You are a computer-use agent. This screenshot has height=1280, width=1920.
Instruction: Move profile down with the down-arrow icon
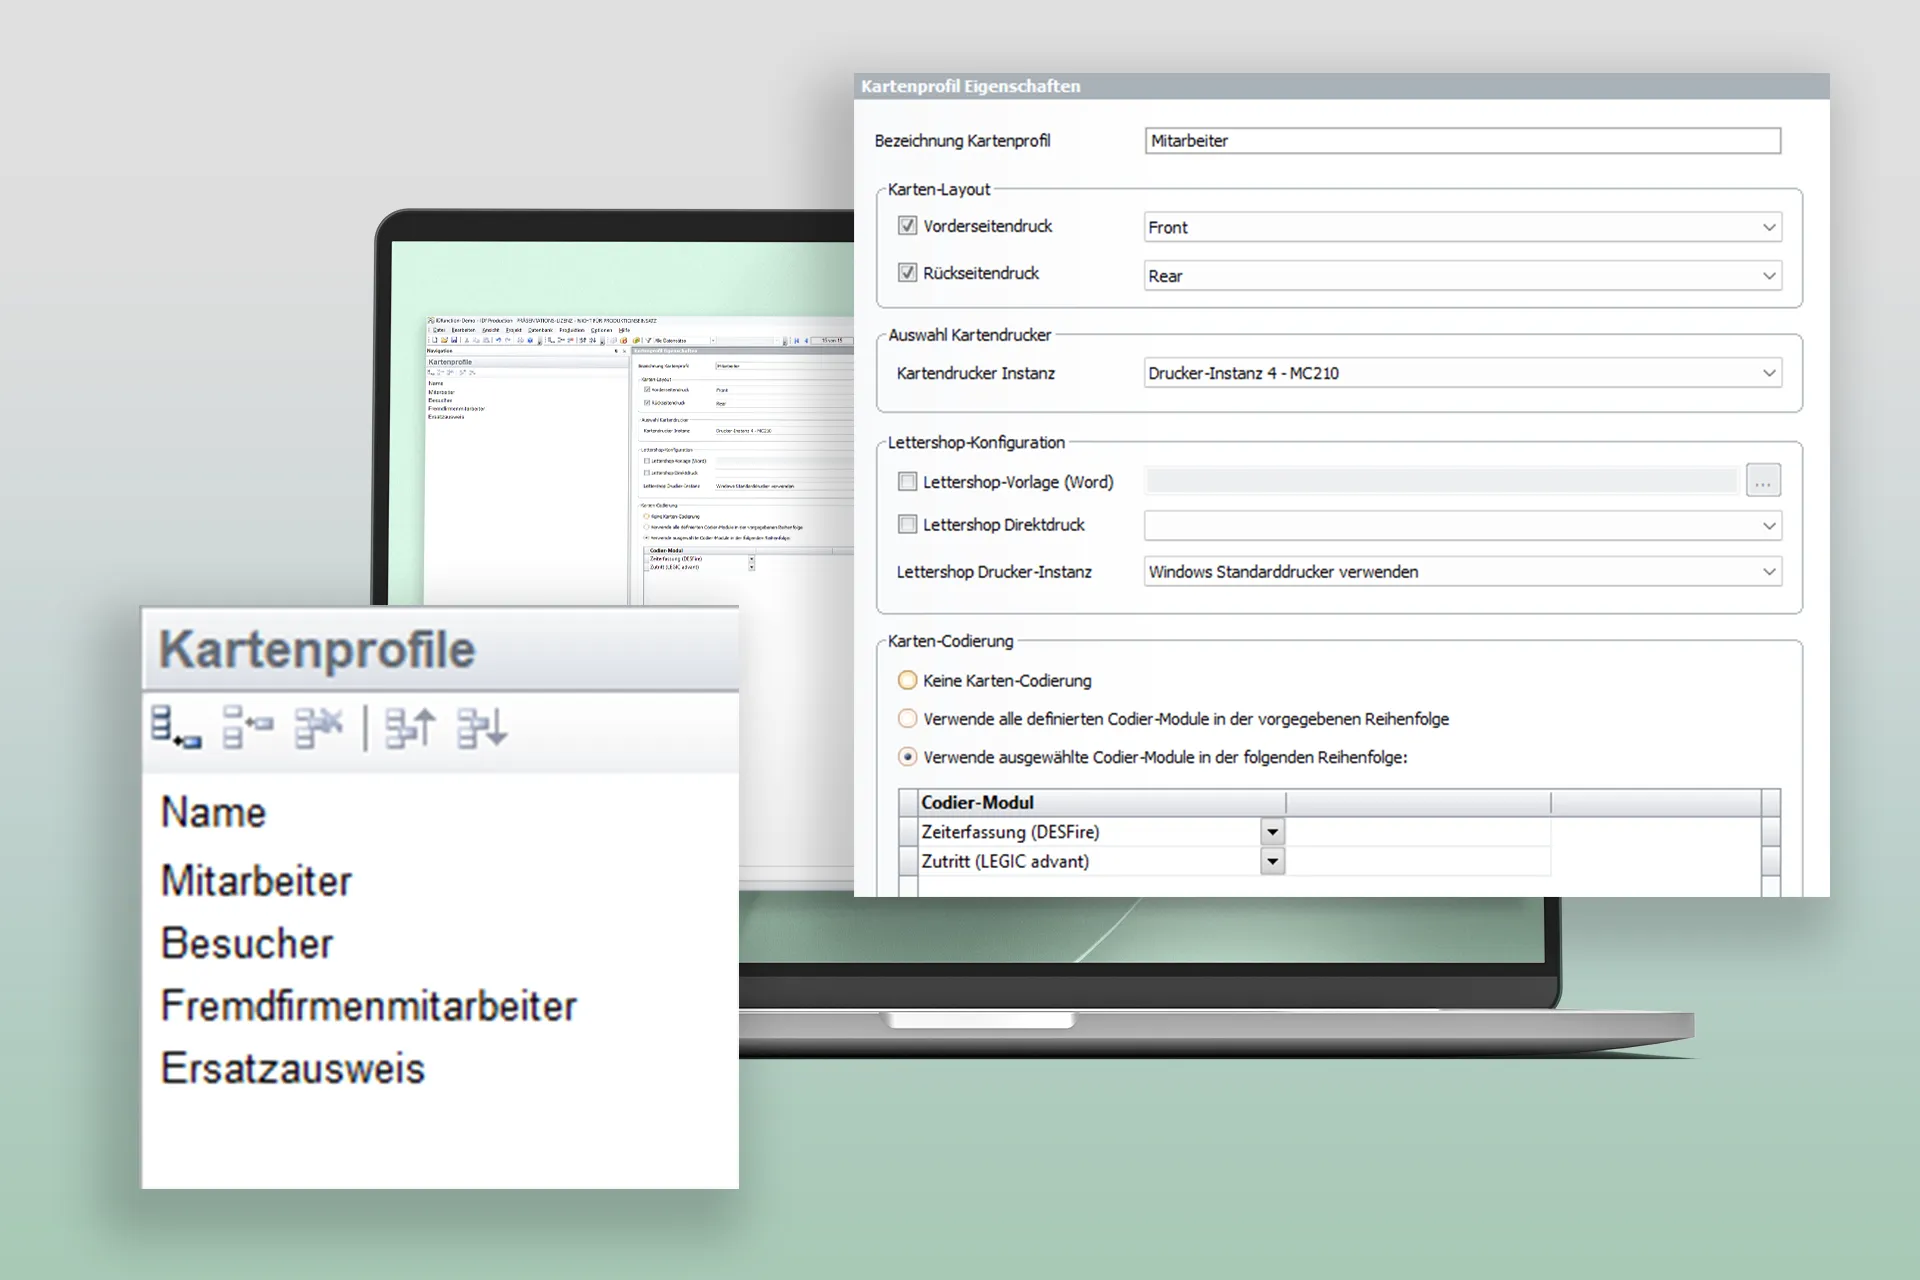pyautogui.click(x=482, y=727)
